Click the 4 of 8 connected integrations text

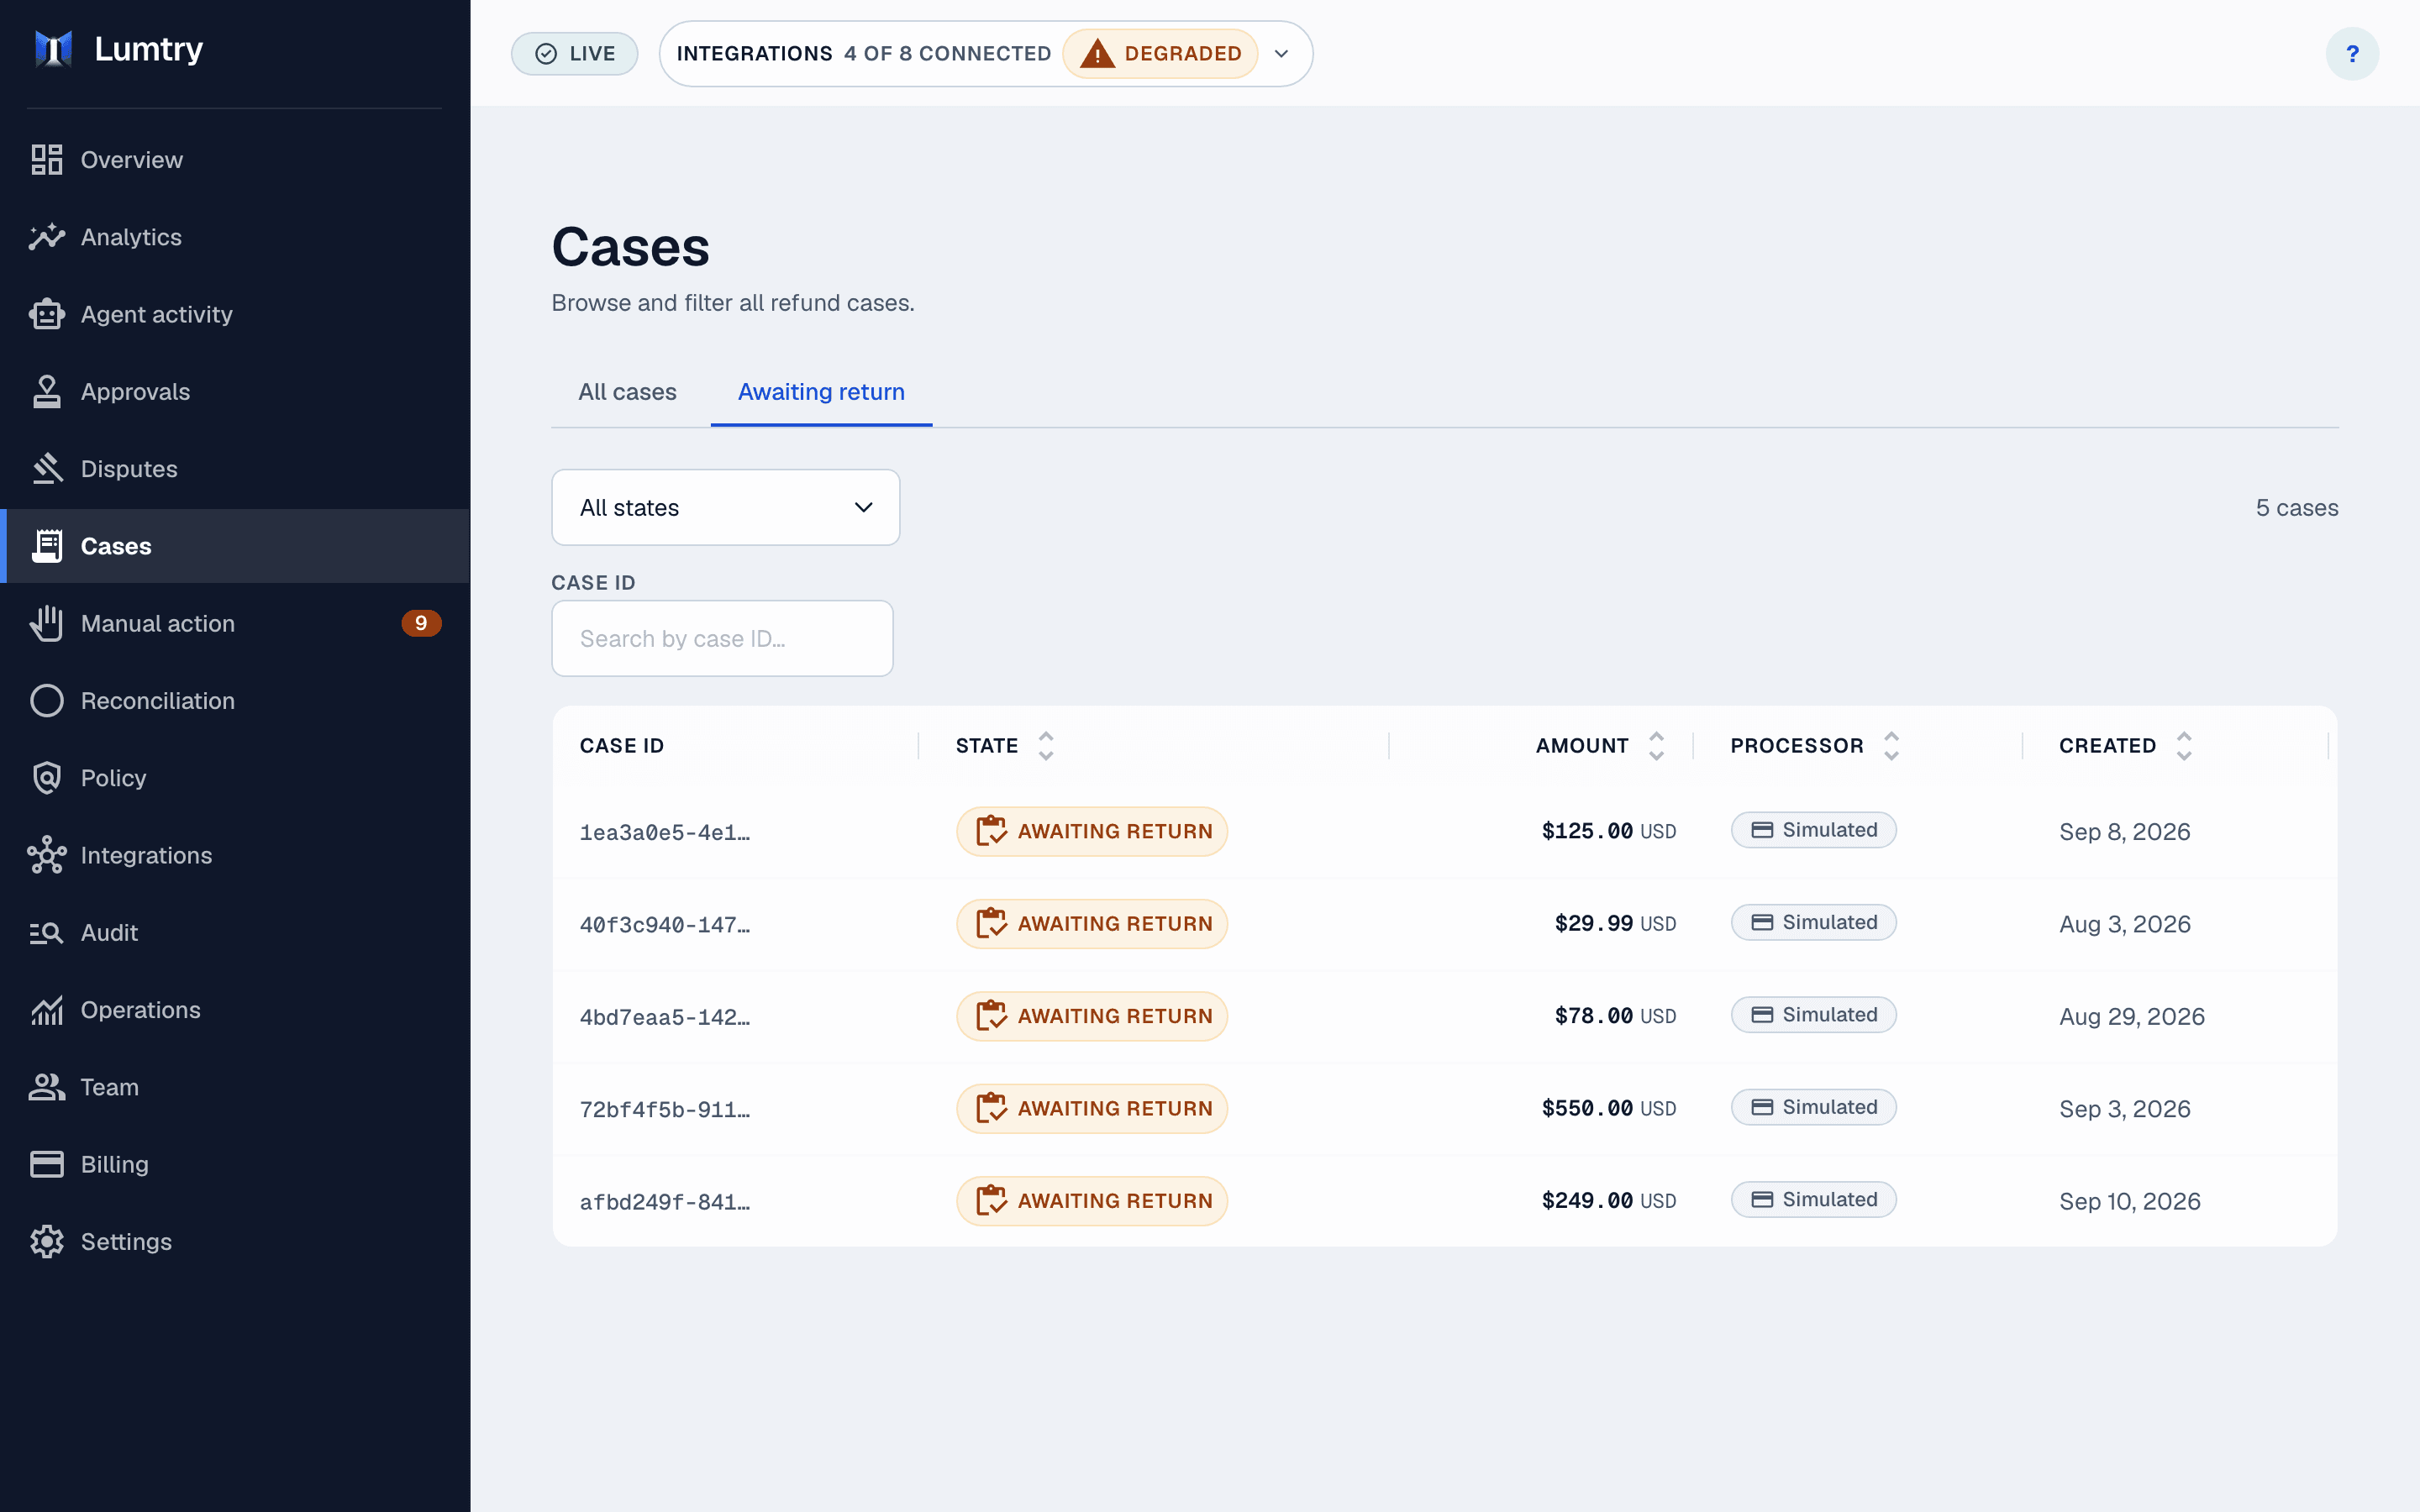pos(947,54)
